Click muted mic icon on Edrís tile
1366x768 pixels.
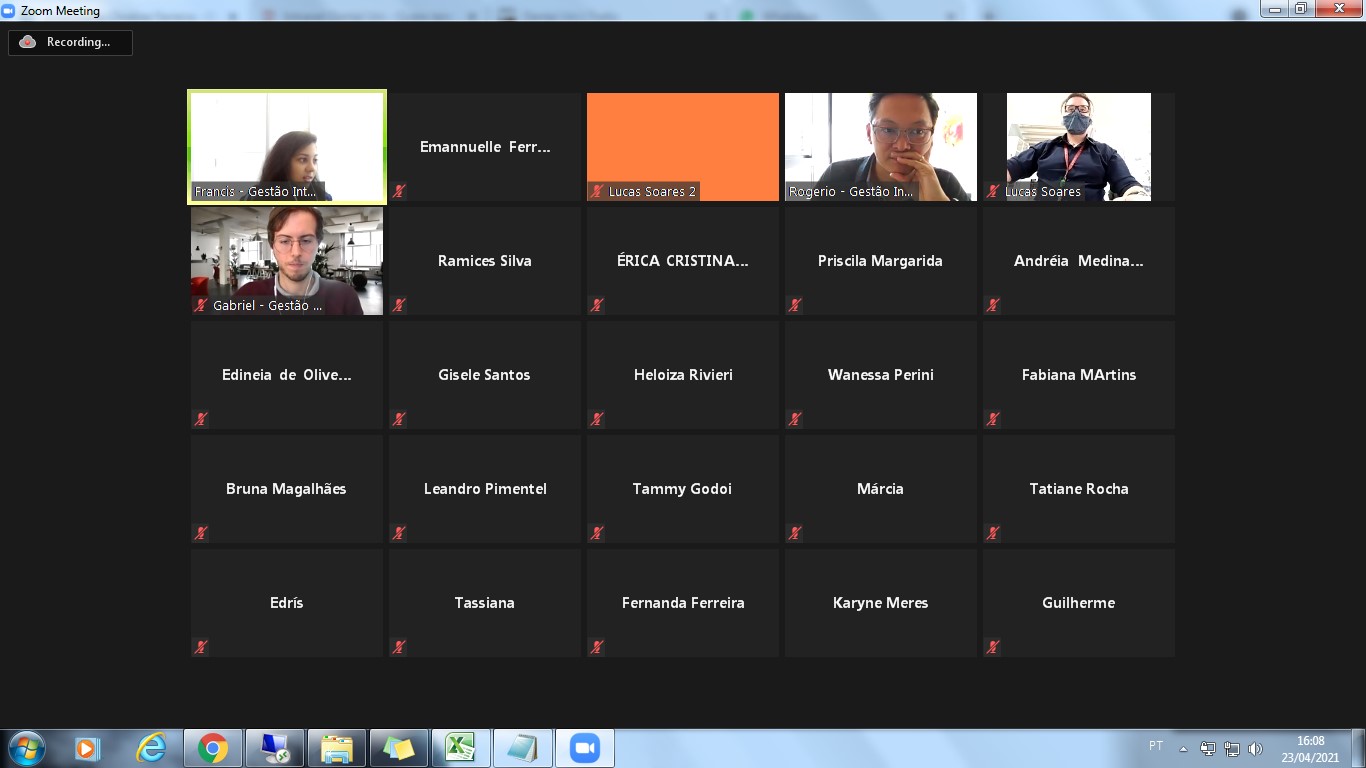click(201, 647)
